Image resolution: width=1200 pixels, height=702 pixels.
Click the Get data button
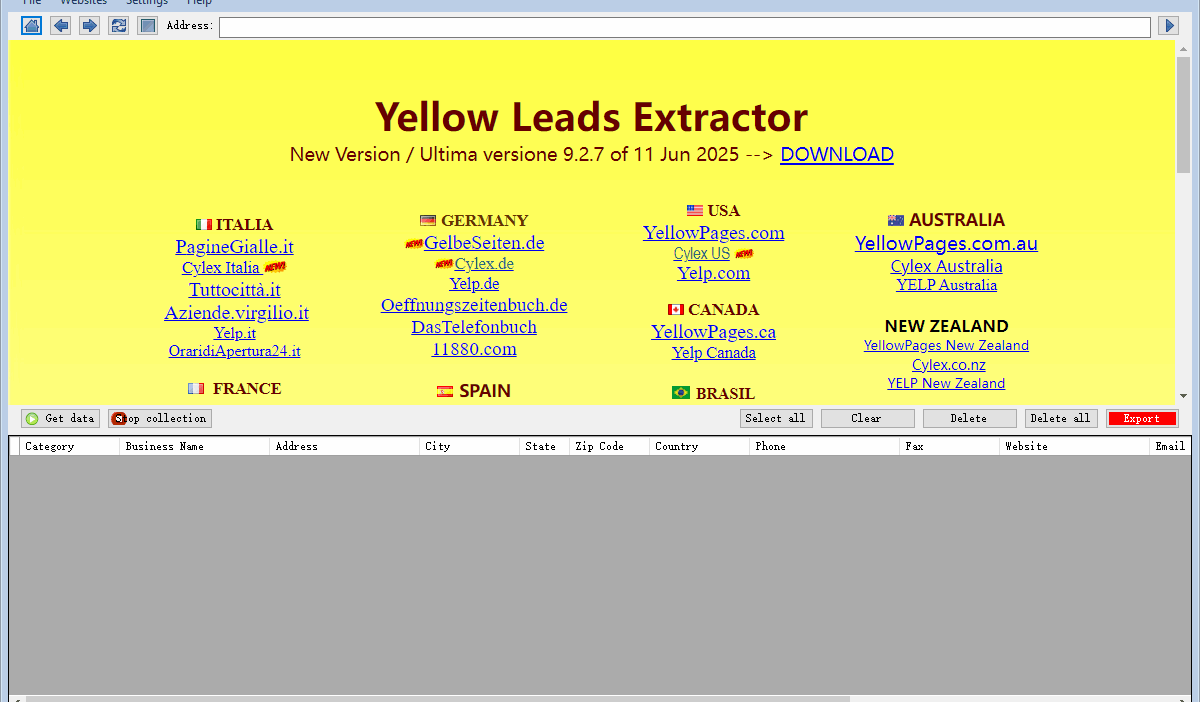pos(61,419)
